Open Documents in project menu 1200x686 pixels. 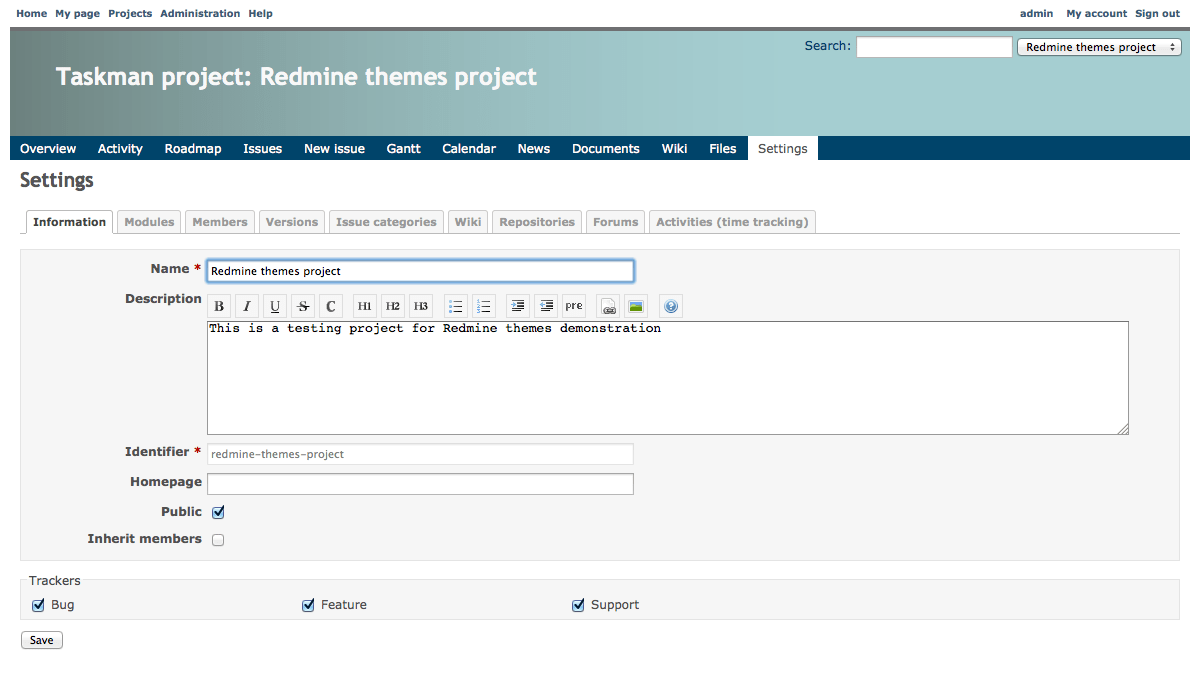coord(606,149)
